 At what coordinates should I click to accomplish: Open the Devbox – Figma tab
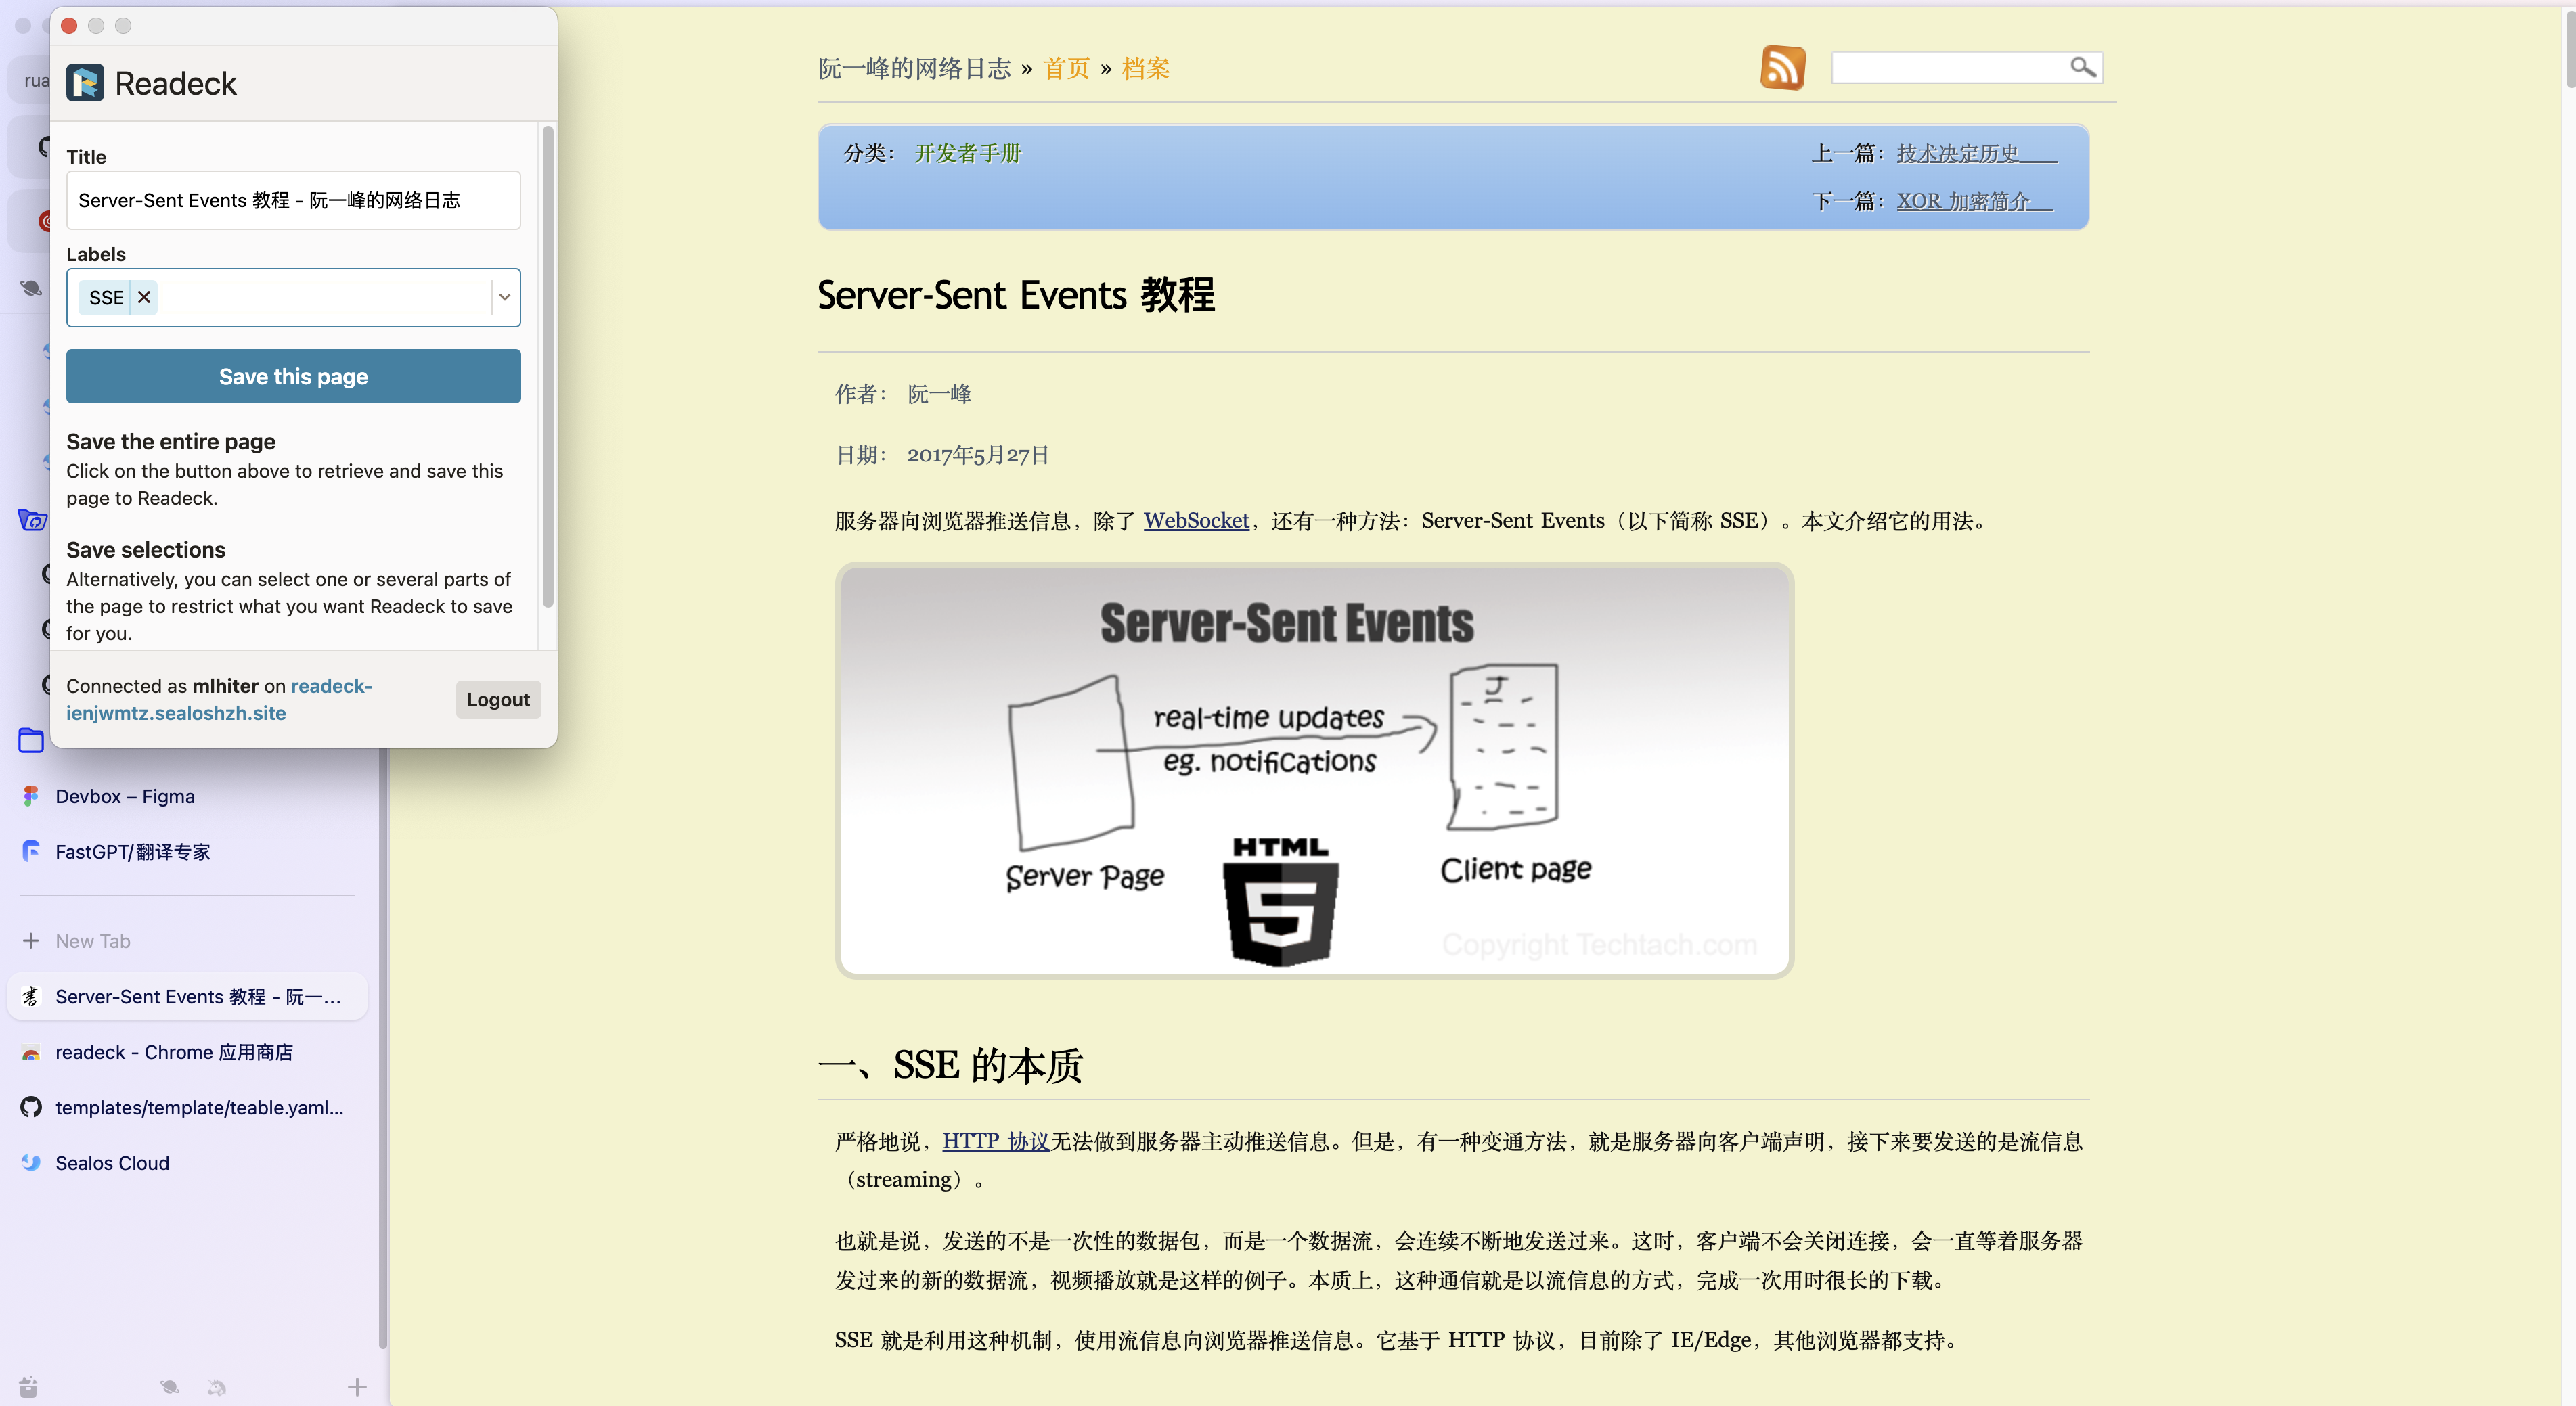point(125,796)
